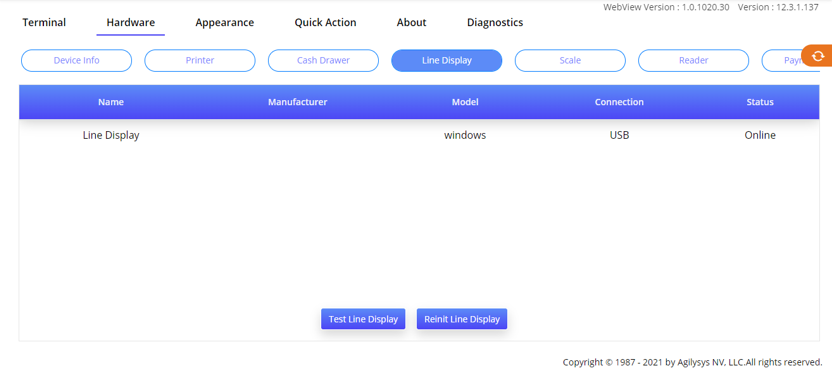Image resolution: width=832 pixels, height=374 pixels.
Task: Click the 'Online' status cell
Action: pyautogui.click(x=760, y=135)
